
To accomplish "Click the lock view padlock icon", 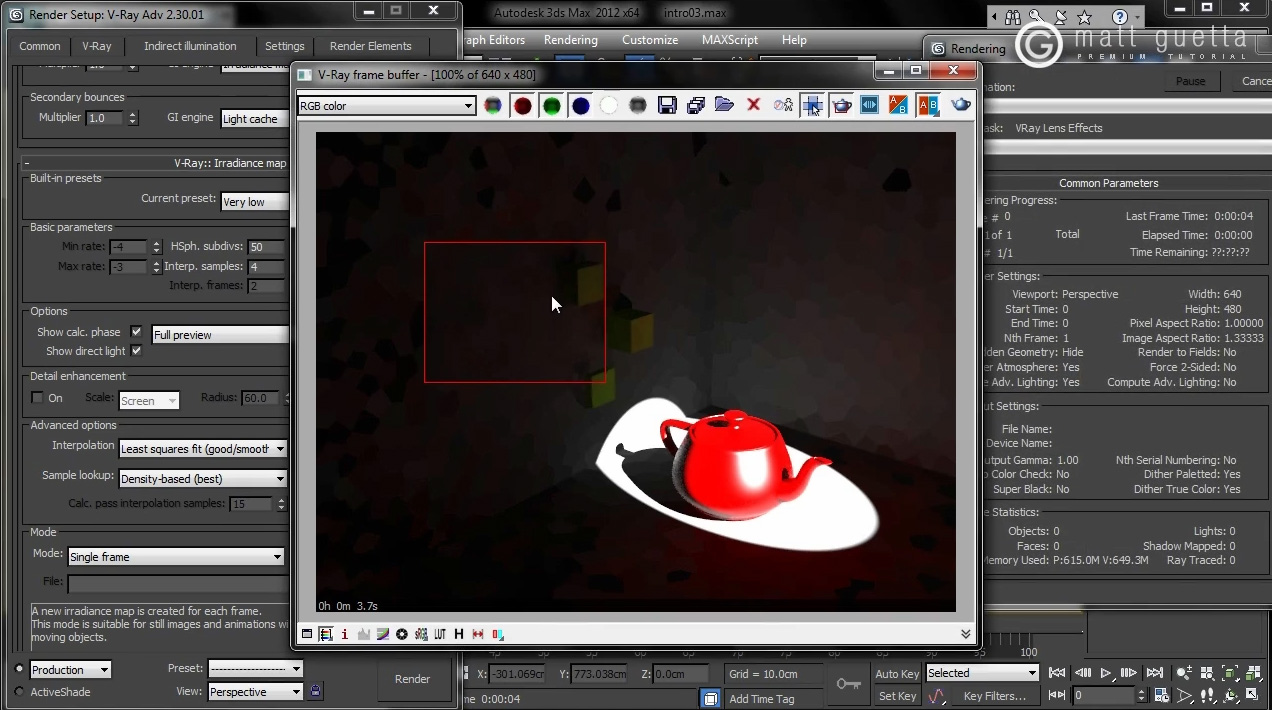I will pos(316,691).
